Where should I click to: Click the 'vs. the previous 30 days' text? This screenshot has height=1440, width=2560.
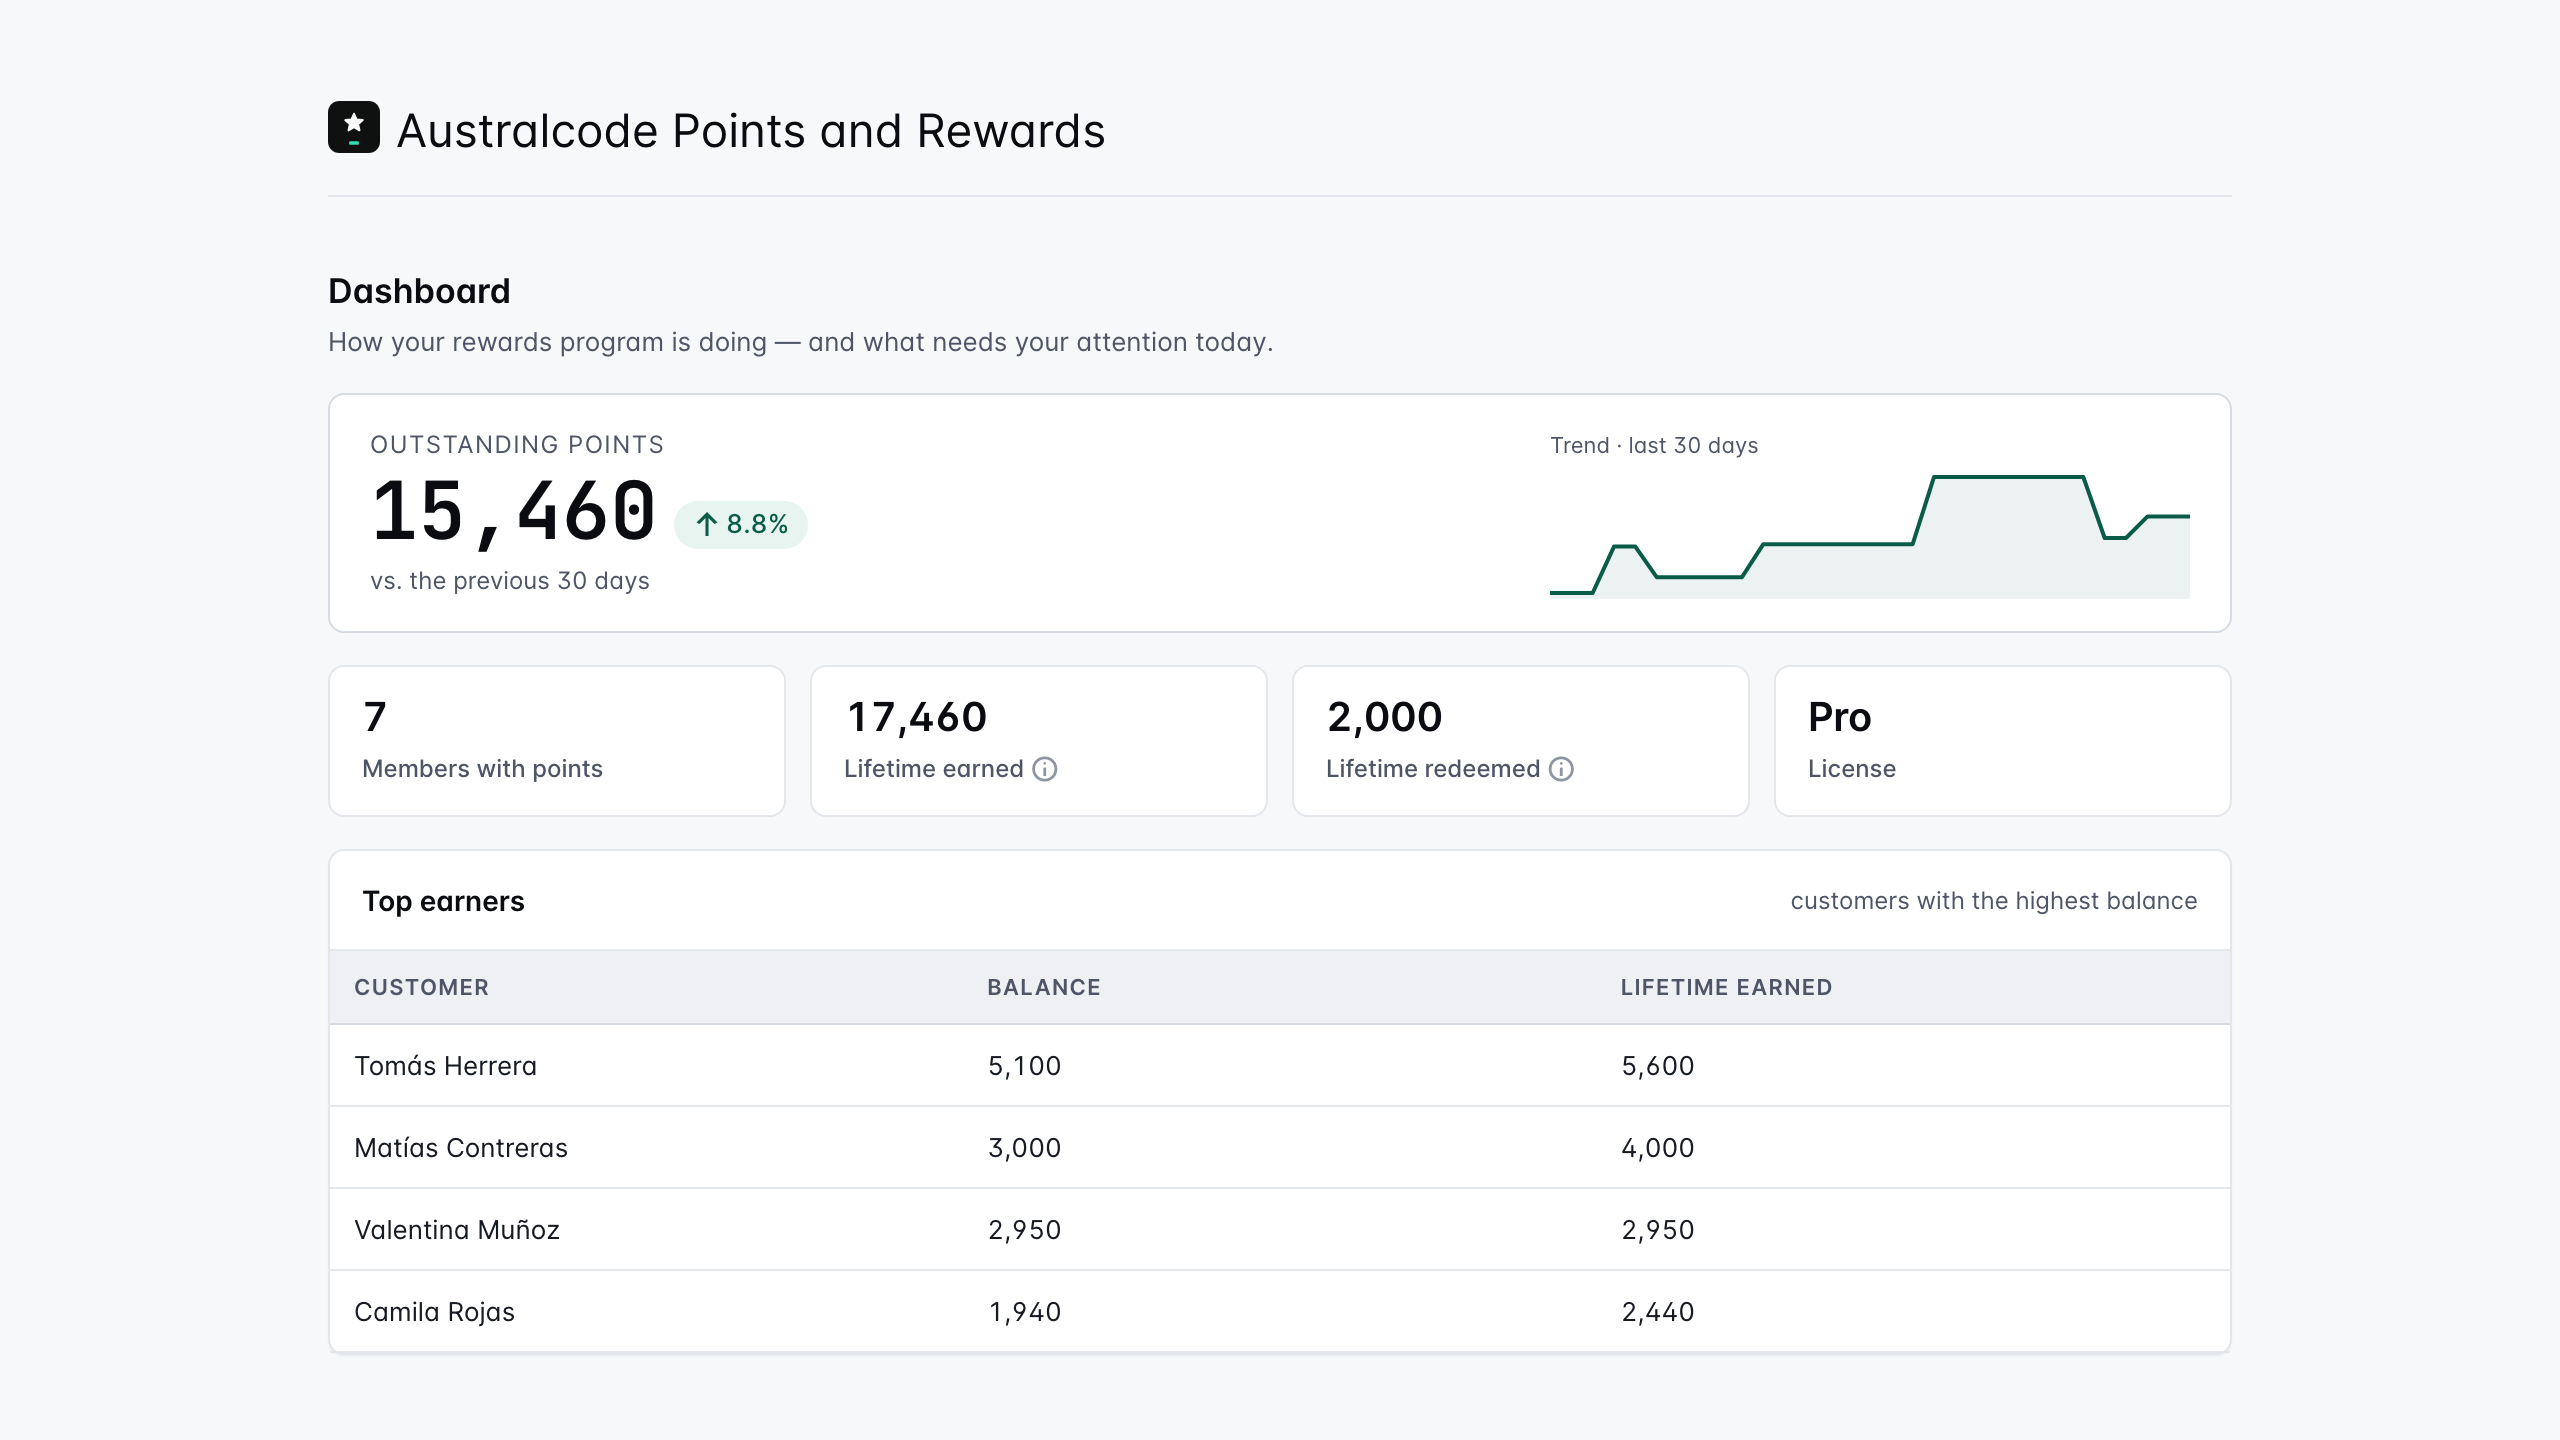pos(510,581)
